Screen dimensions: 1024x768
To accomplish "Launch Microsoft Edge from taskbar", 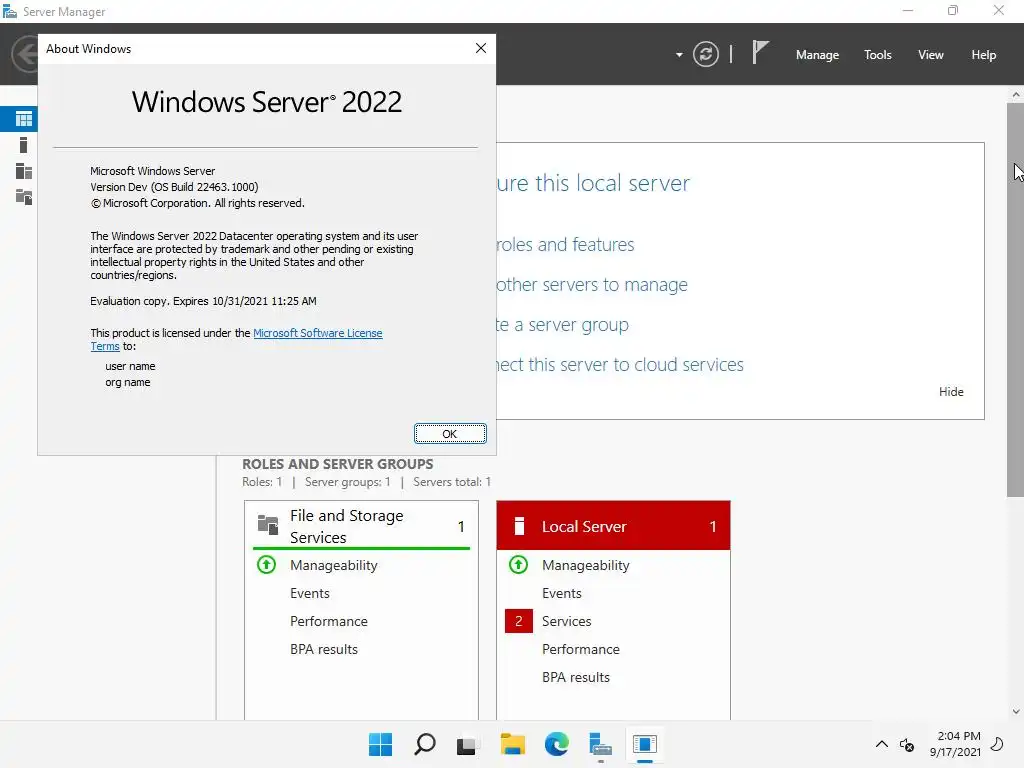I will coord(556,744).
